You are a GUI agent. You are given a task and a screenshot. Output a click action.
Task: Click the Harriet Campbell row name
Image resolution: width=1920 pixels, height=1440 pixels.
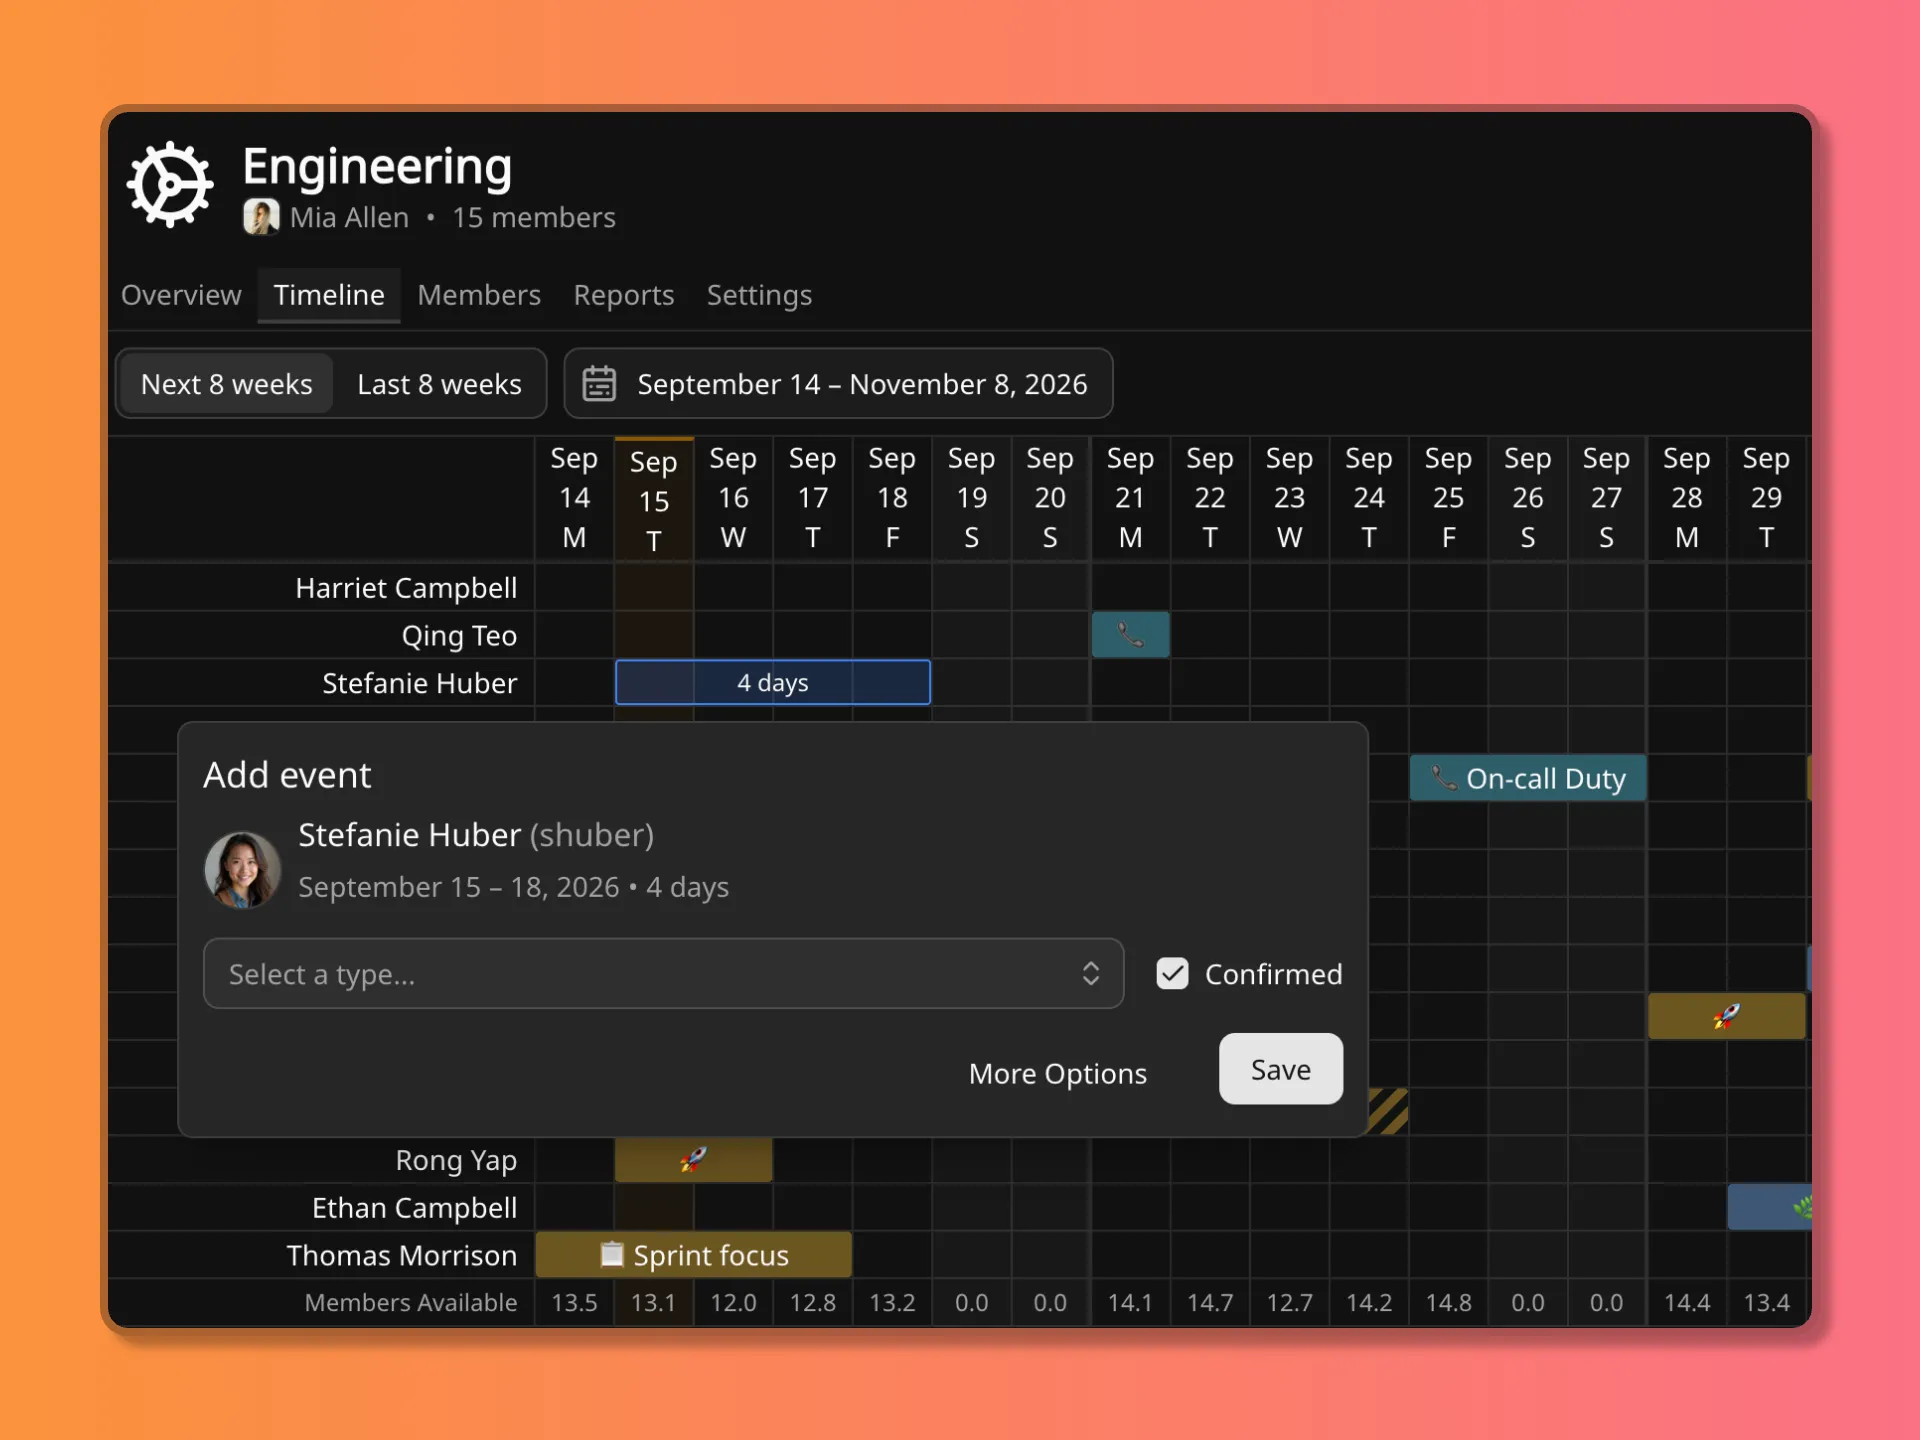click(406, 588)
